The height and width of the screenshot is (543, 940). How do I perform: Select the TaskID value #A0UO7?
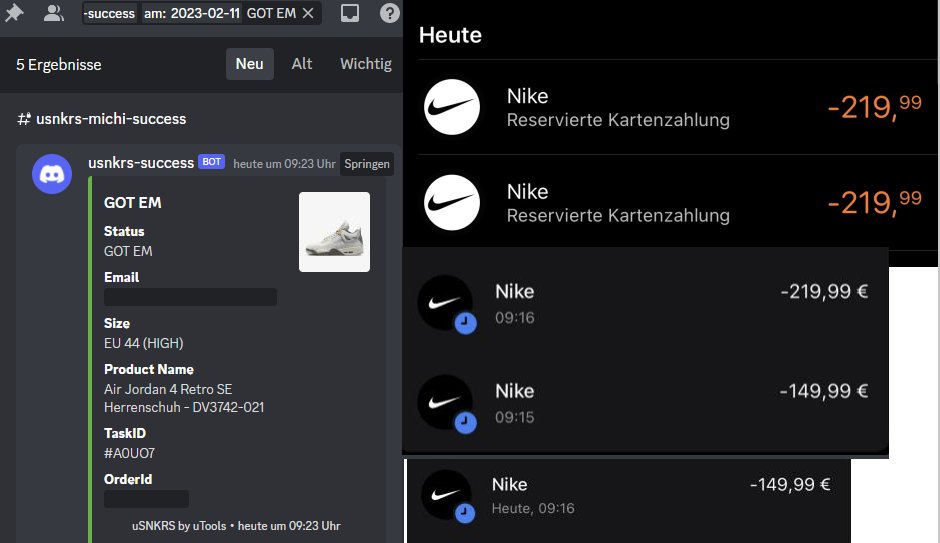click(129, 453)
